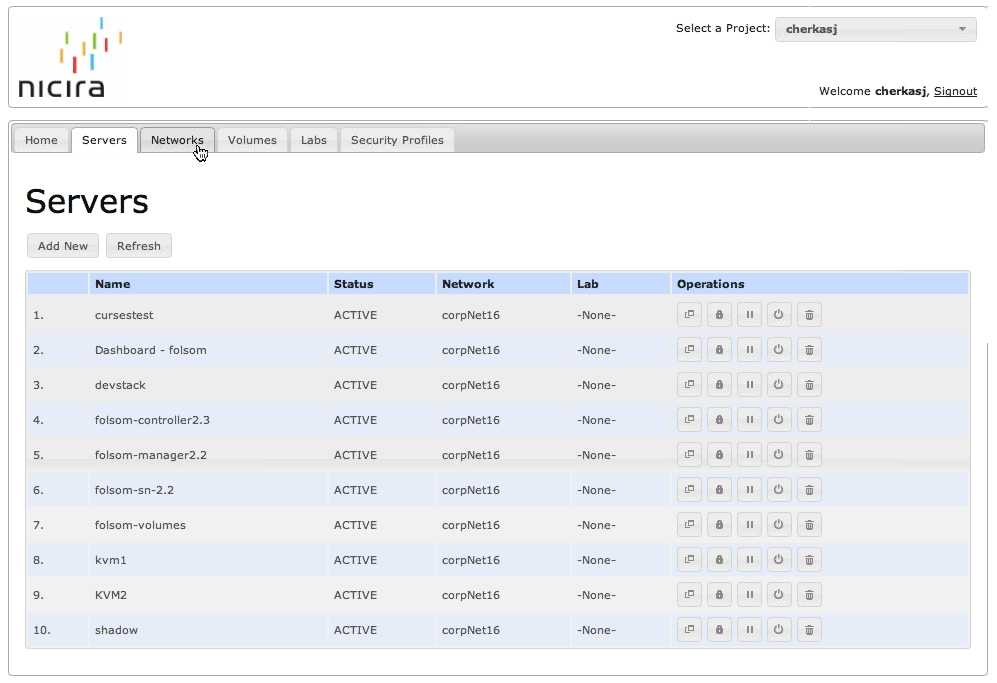Image resolution: width=997 pixels, height=683 pixels.
Task: Click trash icon for Dashboard - folsom
Action: [x=809, y=350]
